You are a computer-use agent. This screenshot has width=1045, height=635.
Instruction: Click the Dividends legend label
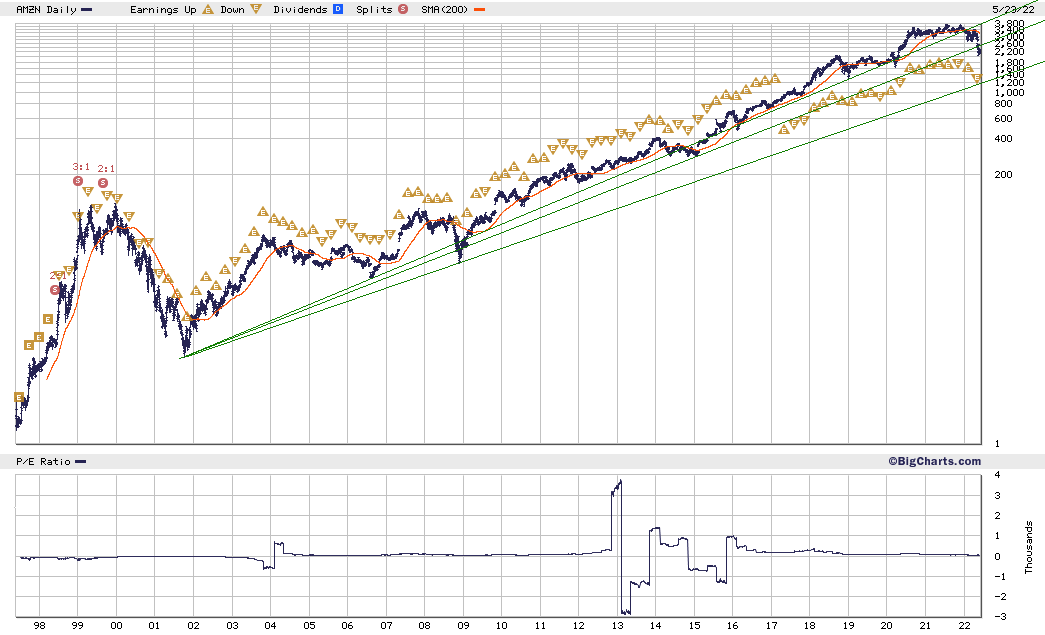click(301, 9)
